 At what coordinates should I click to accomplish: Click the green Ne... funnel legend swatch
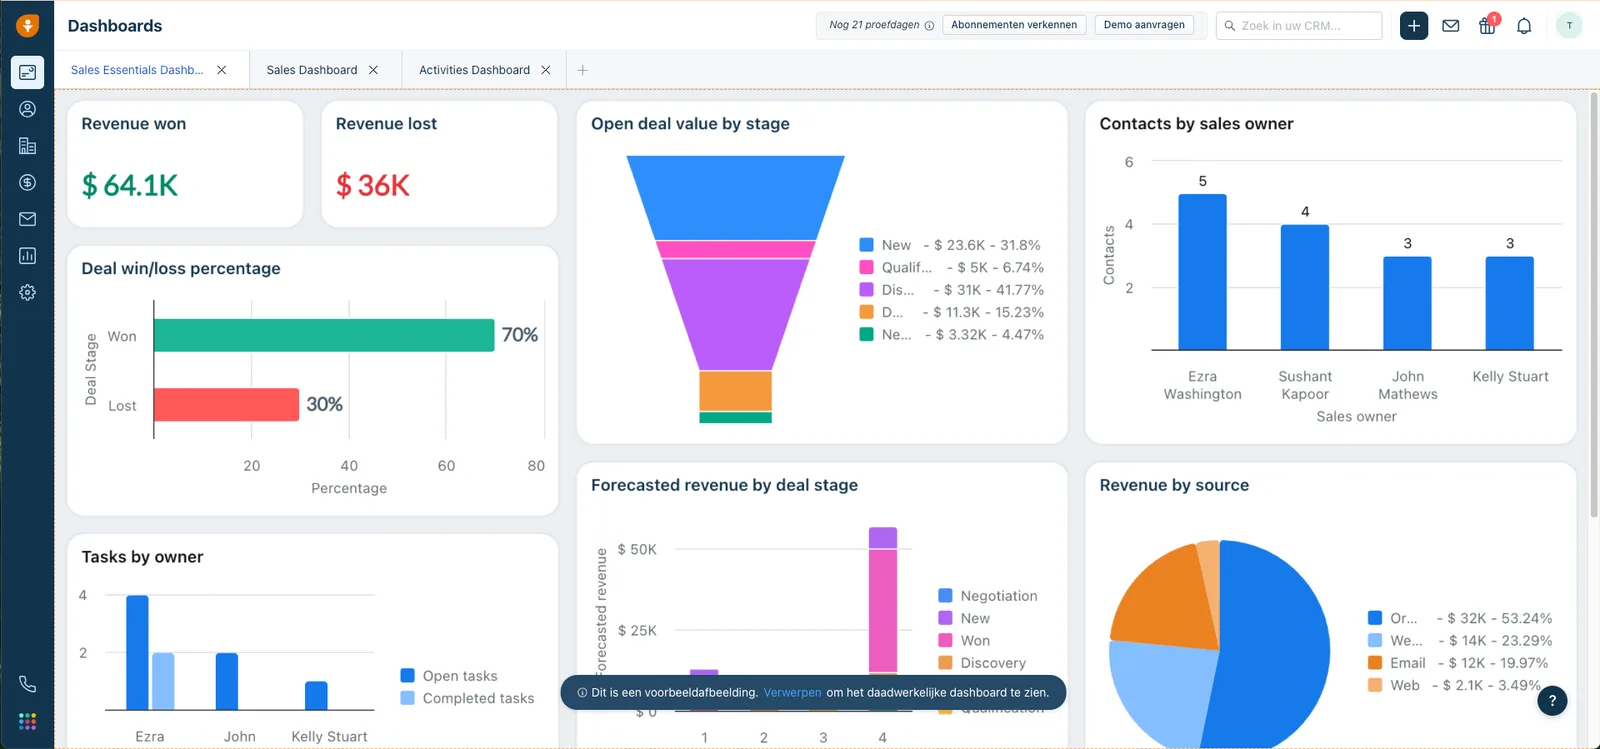867,335
